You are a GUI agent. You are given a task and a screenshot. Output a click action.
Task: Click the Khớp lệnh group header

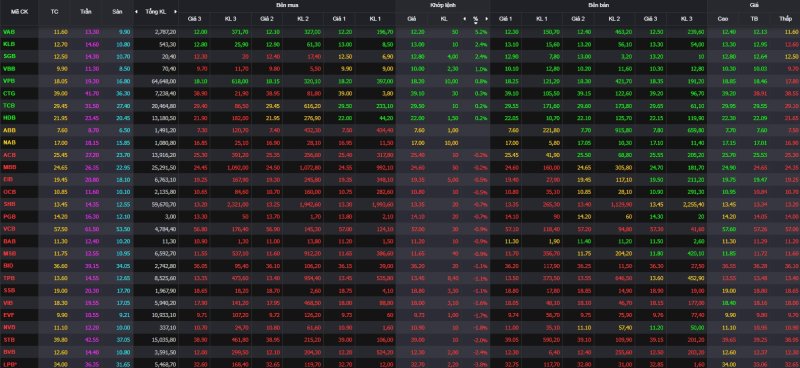tap(442, 5)
